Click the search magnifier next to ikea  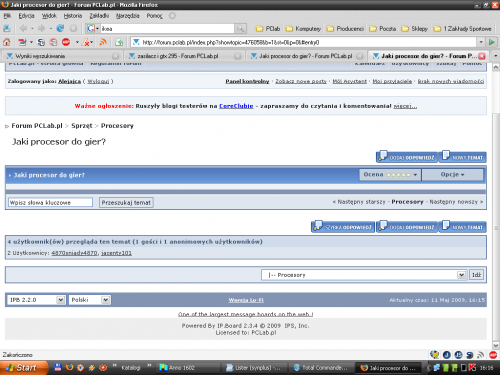pos(240,29)
